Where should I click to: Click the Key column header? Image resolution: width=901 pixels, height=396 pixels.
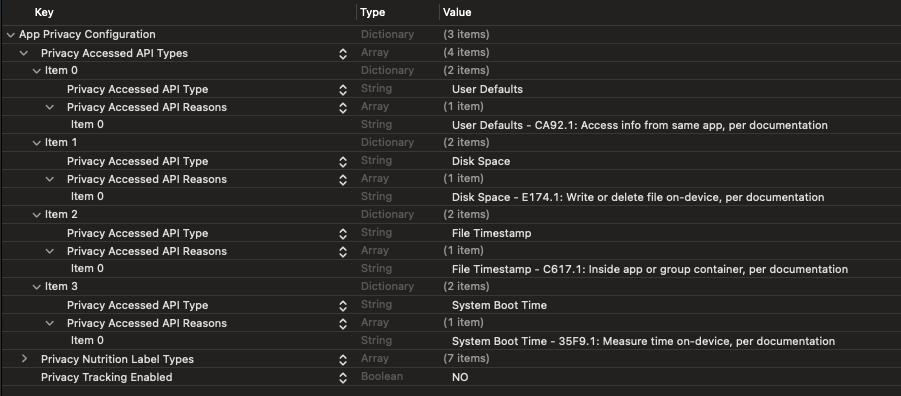tap(44, 12)
